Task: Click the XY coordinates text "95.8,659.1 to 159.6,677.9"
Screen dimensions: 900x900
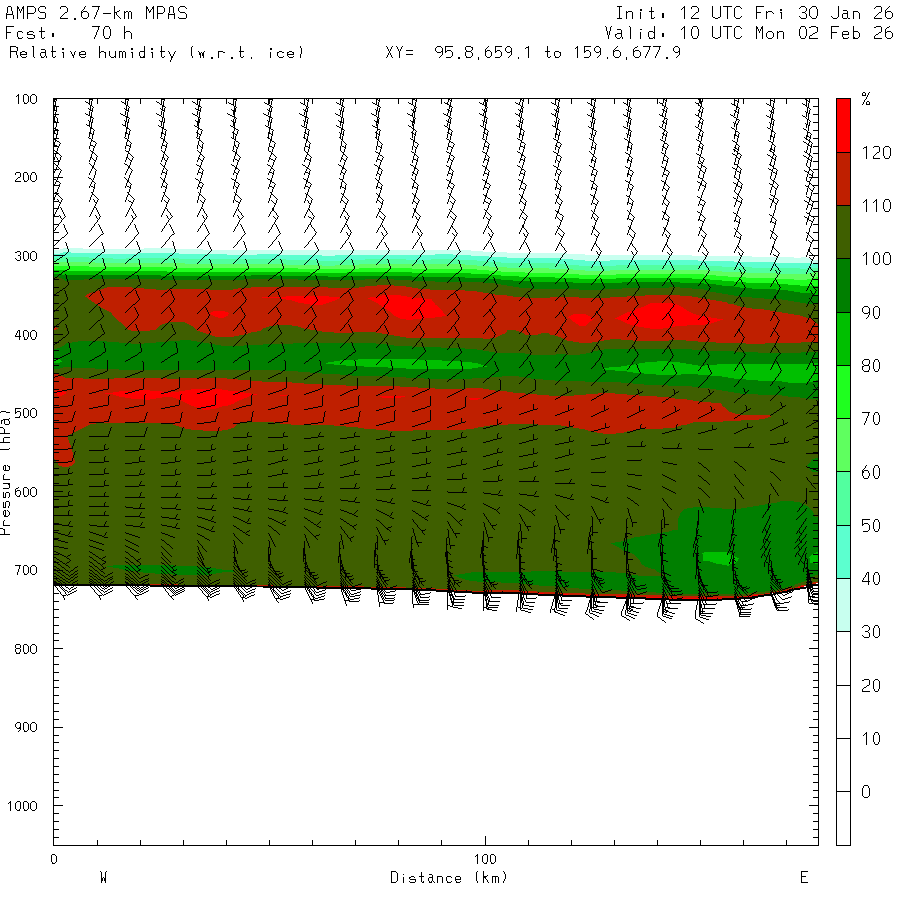Action: click(557, 53)
